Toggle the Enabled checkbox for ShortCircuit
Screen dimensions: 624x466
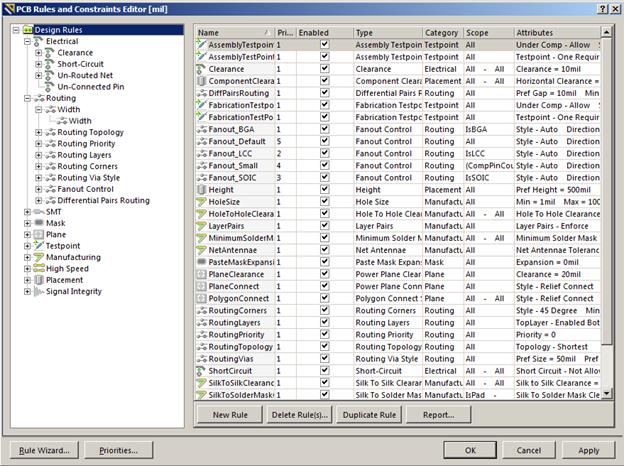pyautogui.click(x=325, y=370)
